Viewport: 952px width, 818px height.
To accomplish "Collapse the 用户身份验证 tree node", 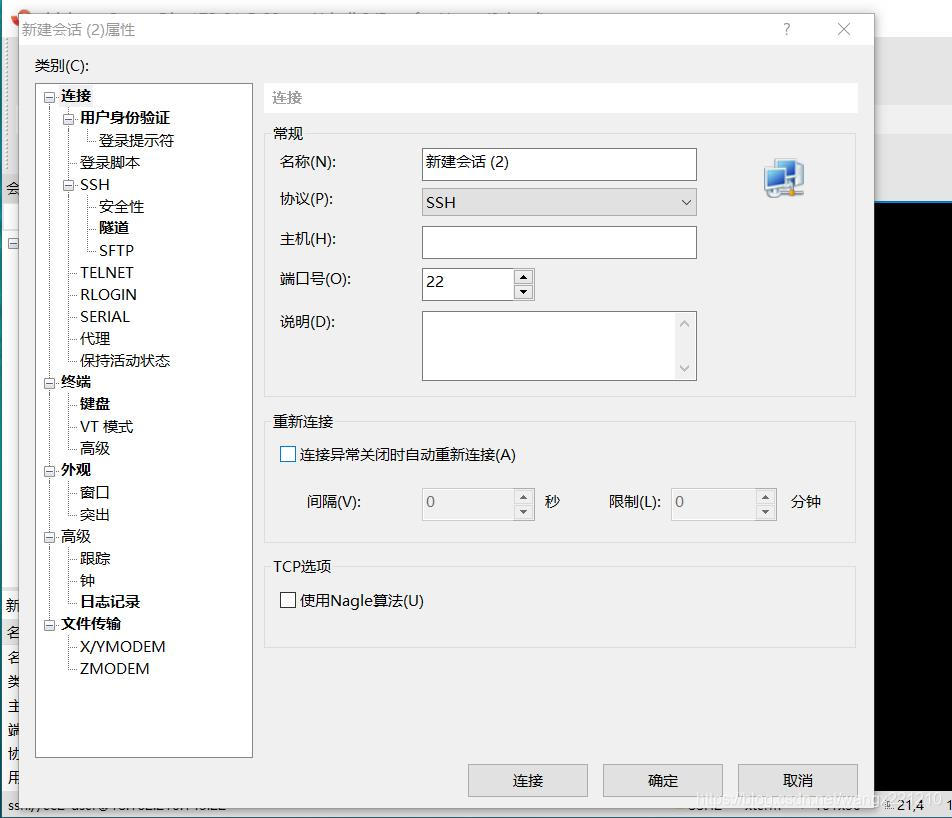I will 68,119.
